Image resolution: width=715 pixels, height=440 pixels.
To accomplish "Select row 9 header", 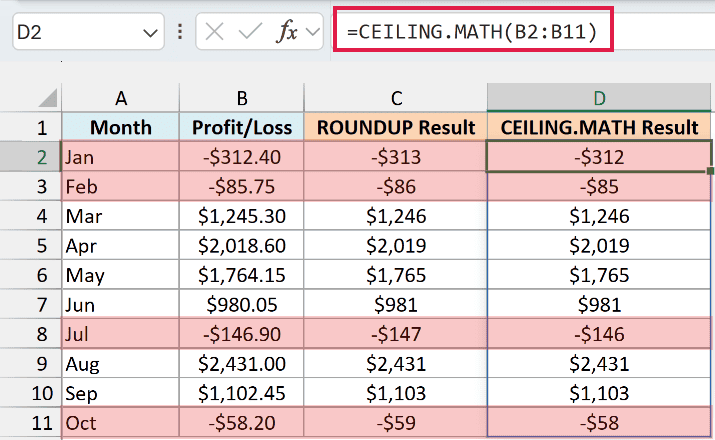I will tap(31, 363).
